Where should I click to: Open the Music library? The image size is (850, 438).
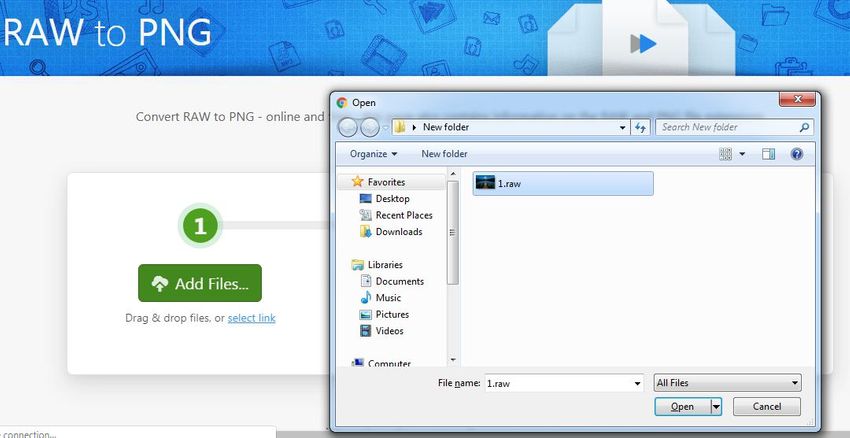pyautogui.click(x=388, y=298)
